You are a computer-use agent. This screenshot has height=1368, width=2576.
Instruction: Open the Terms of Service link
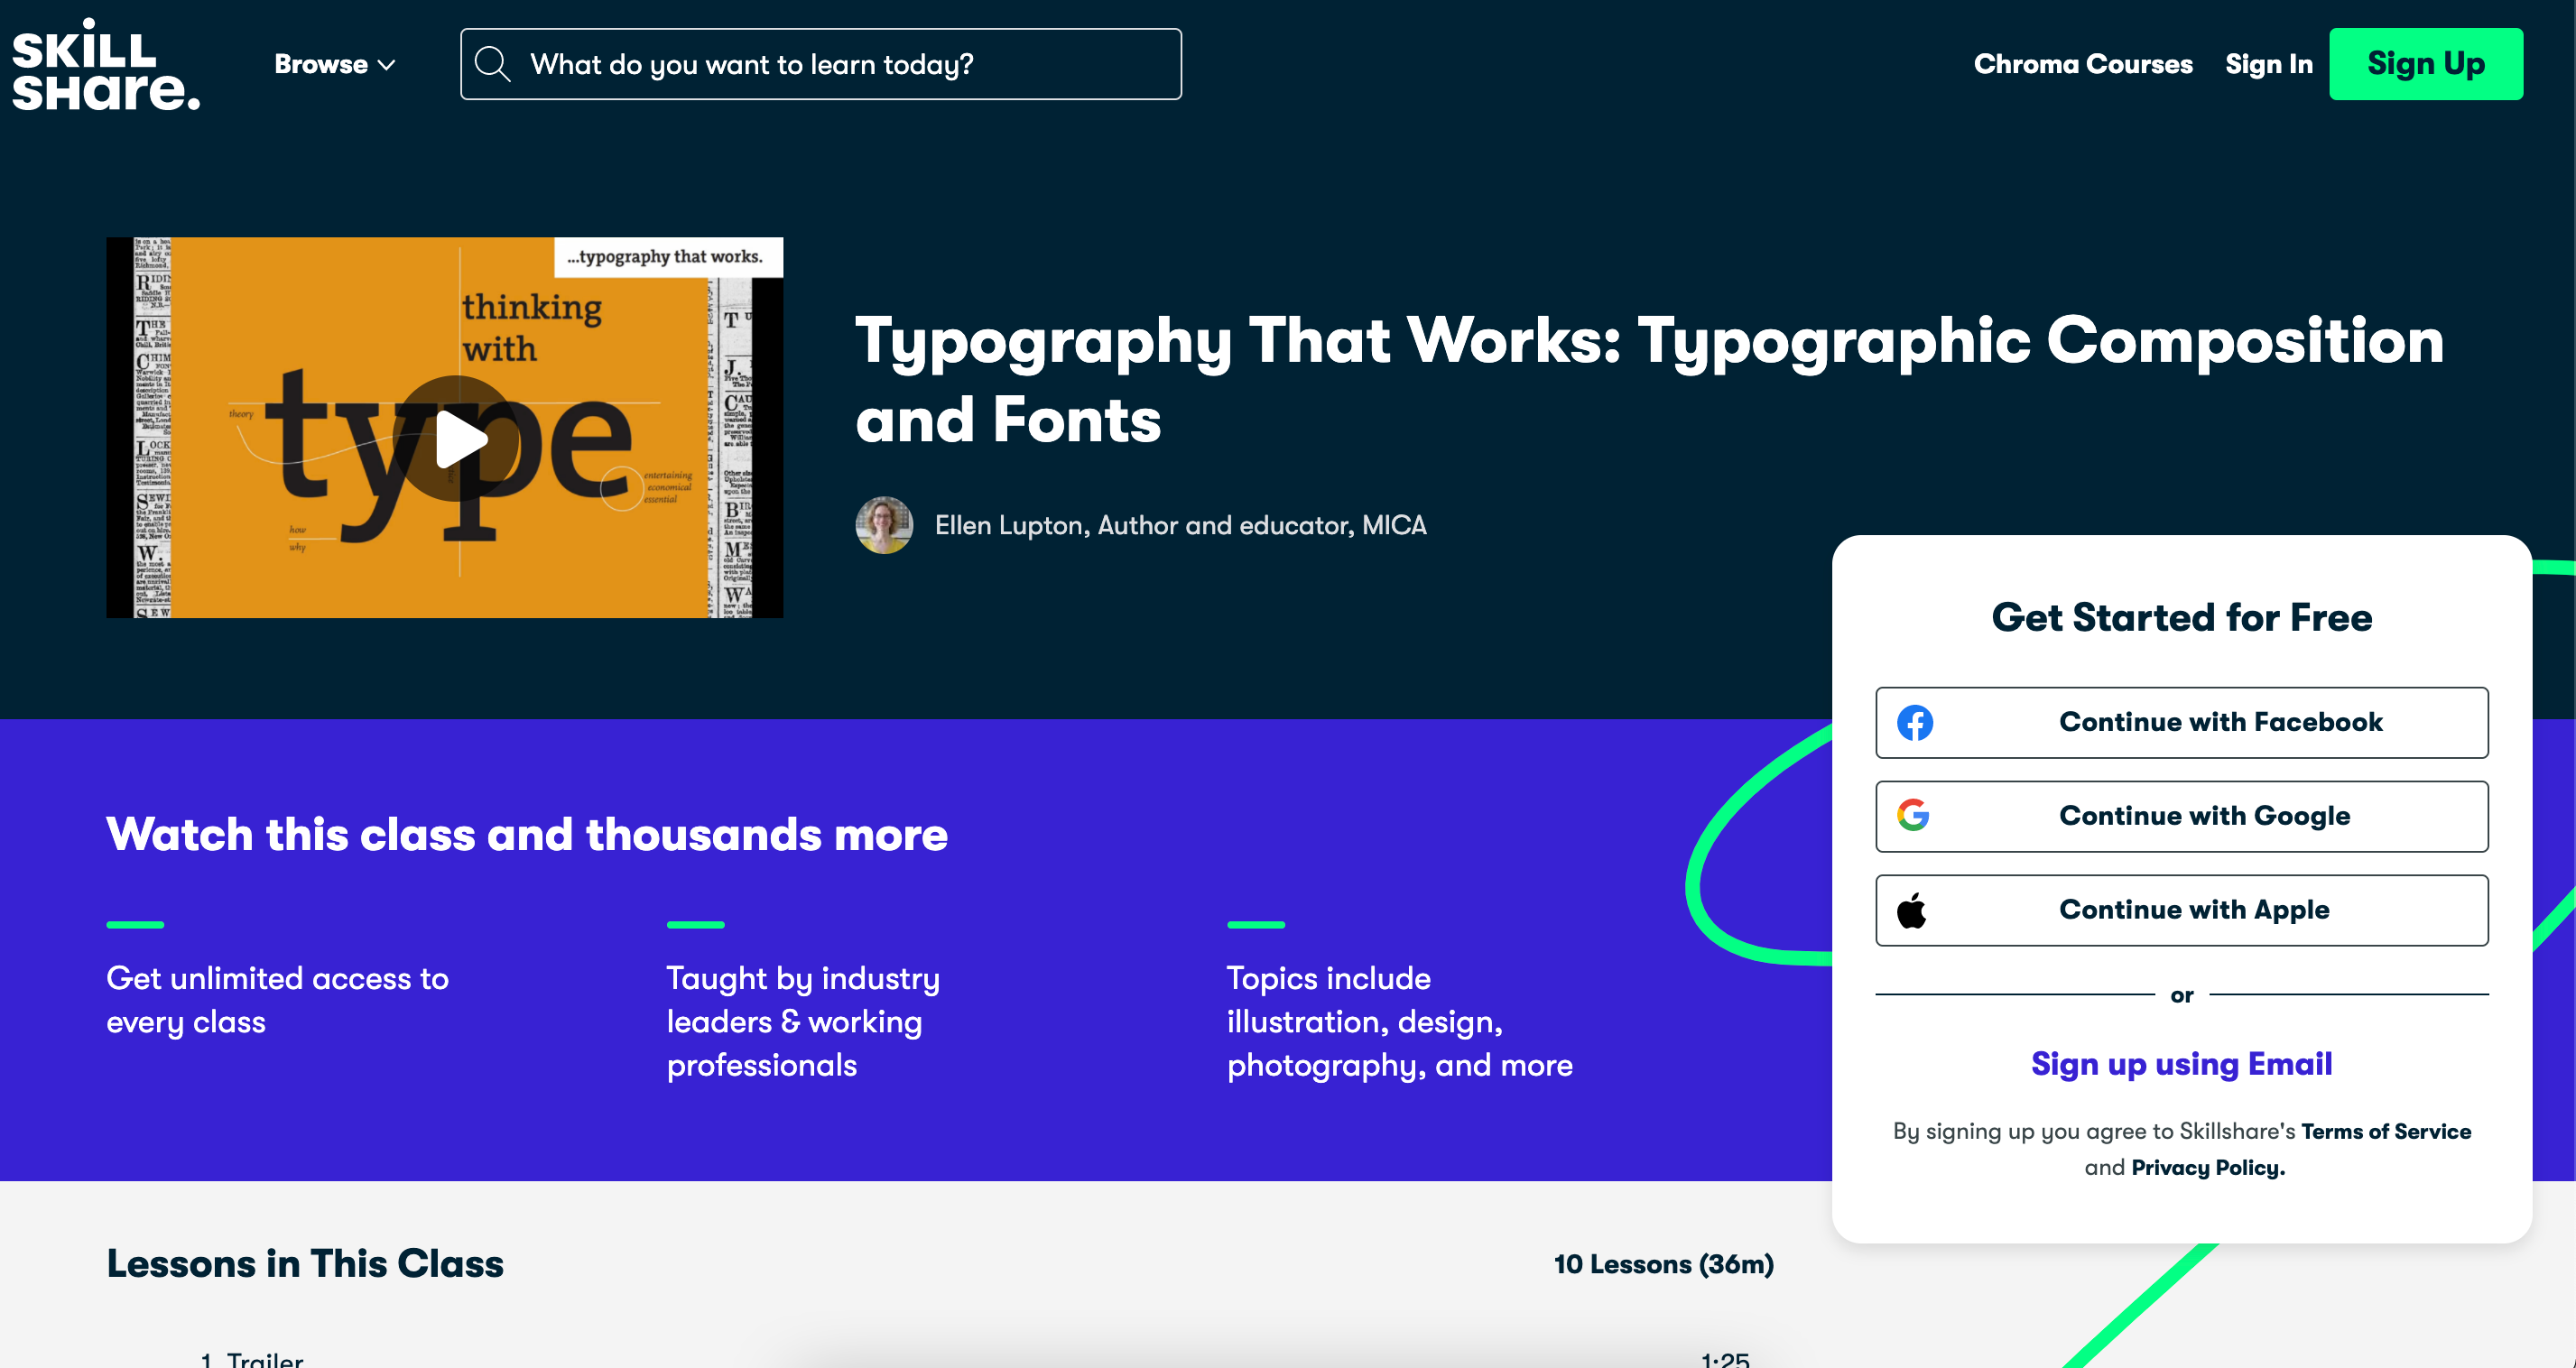2385,1131
